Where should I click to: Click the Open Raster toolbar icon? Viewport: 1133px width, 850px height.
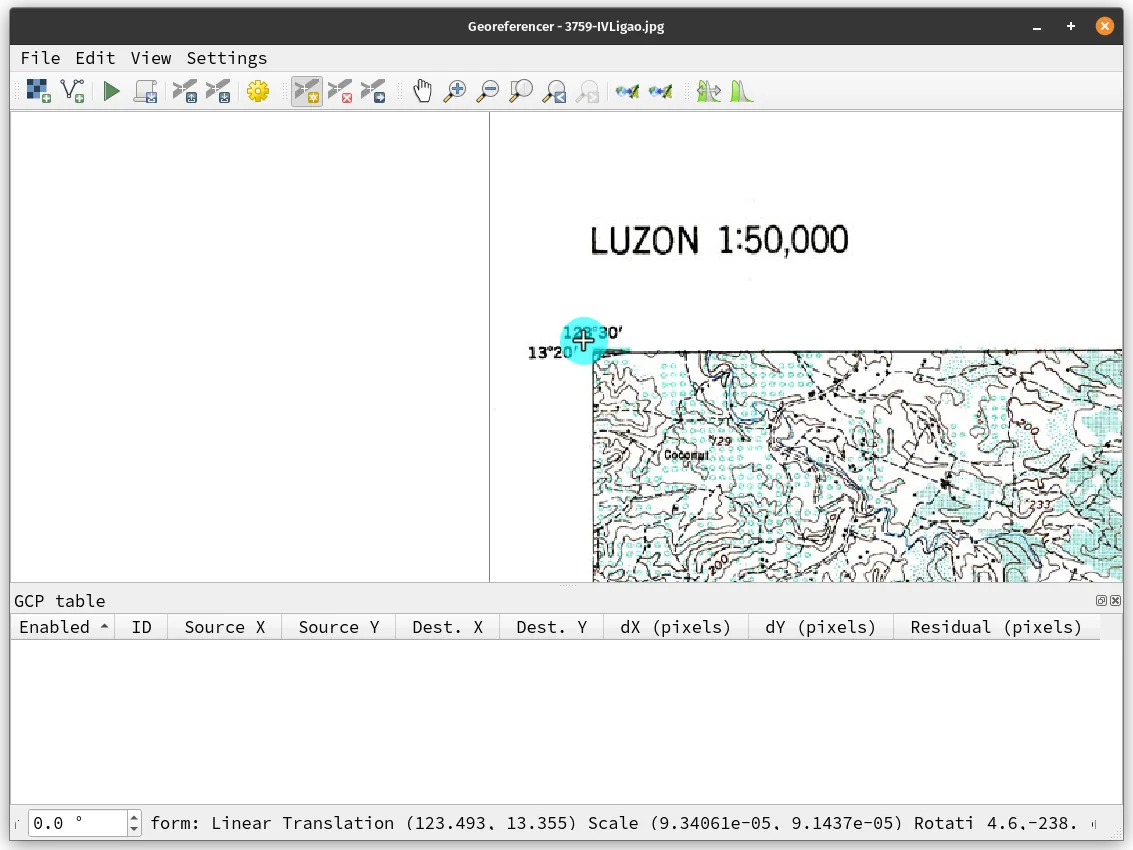pyautogui.click(x=39, y=92)
